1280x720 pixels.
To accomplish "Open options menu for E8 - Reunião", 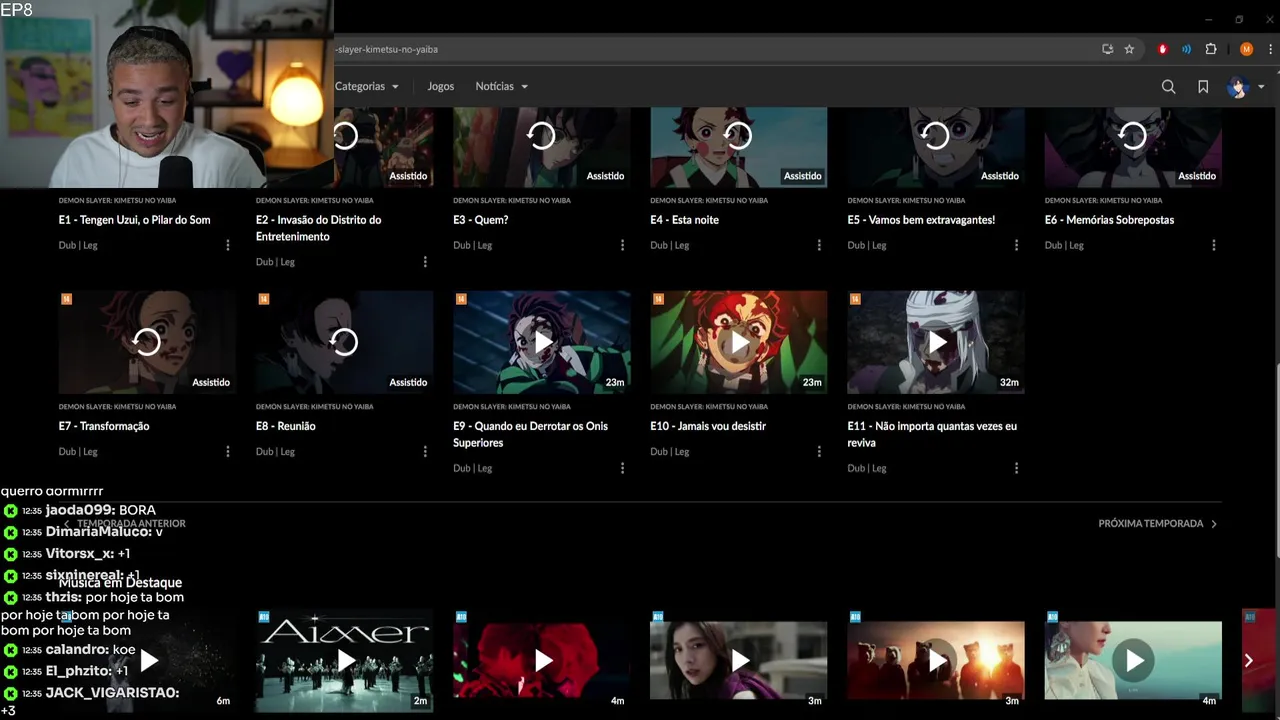I will [x=425, y=451].
